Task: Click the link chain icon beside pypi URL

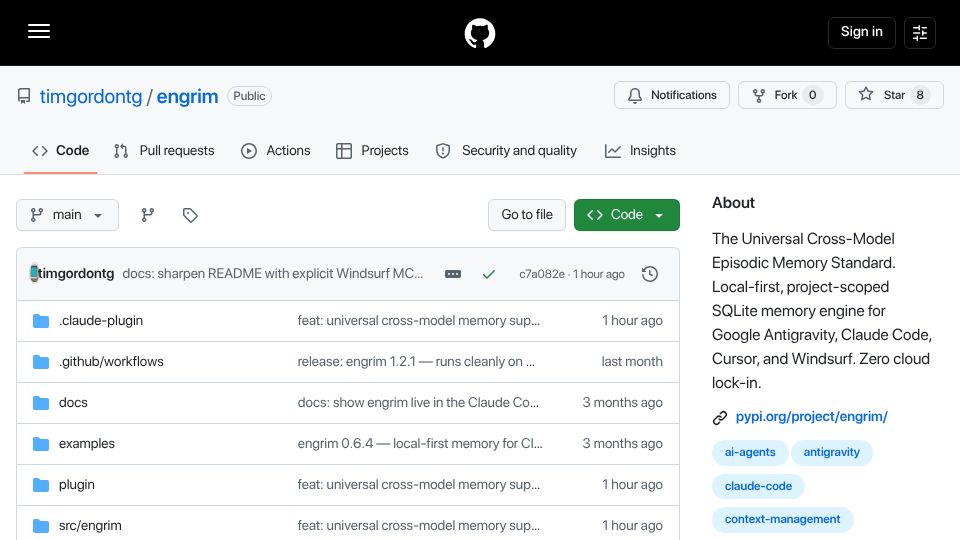Action: click(x=720, y=418)
